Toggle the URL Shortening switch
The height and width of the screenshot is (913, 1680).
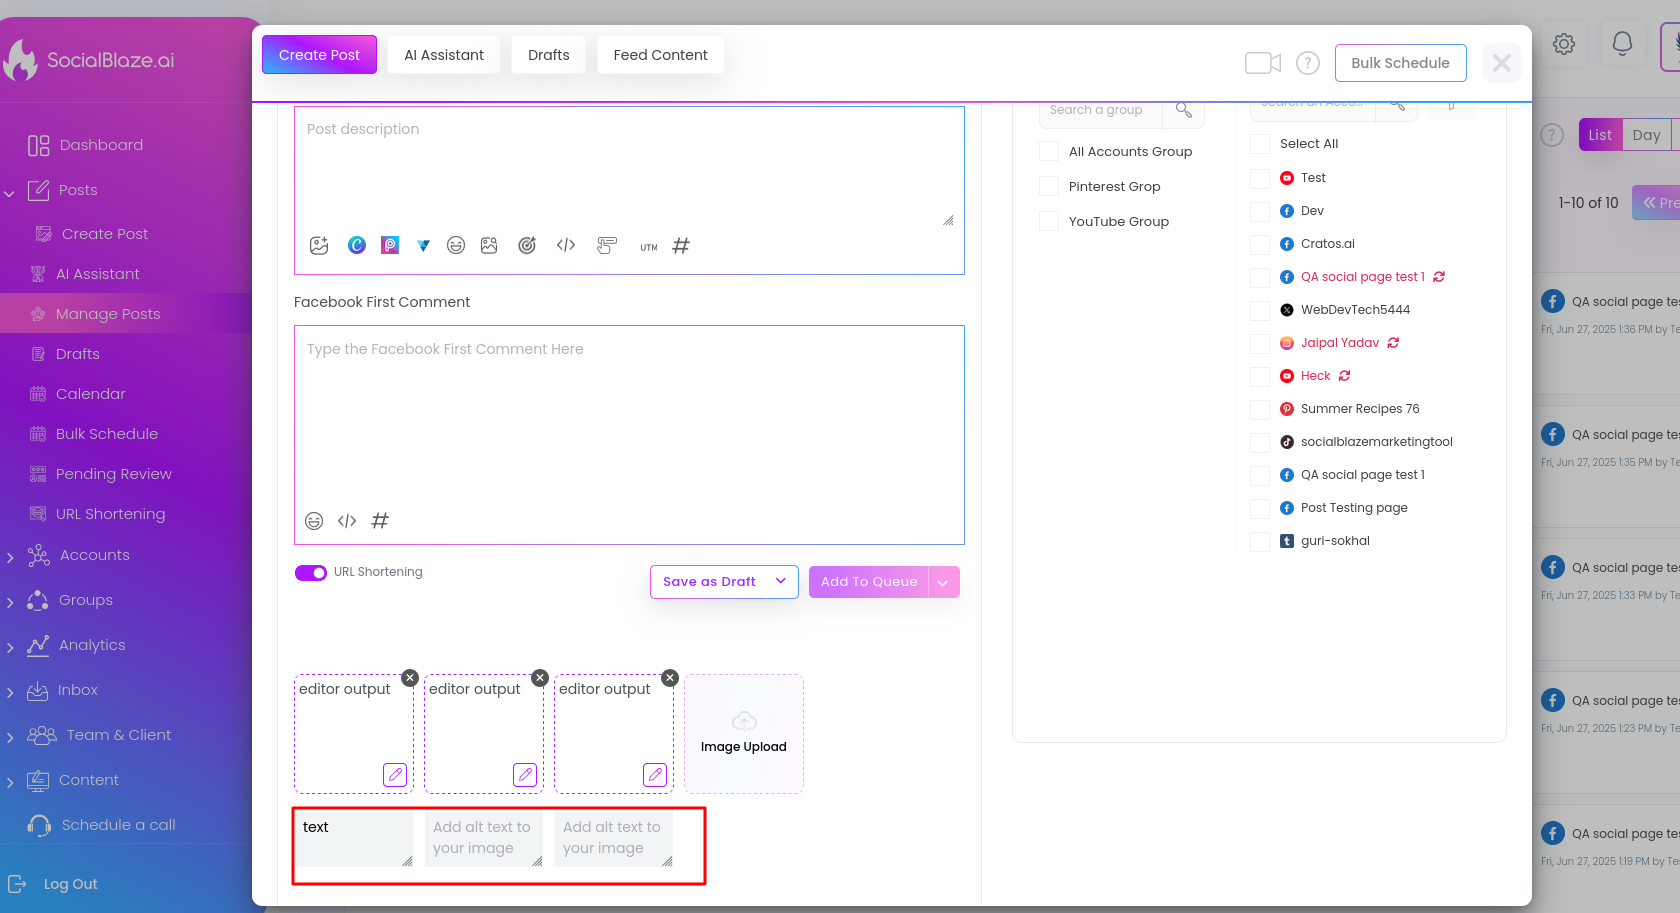[311, 573]
